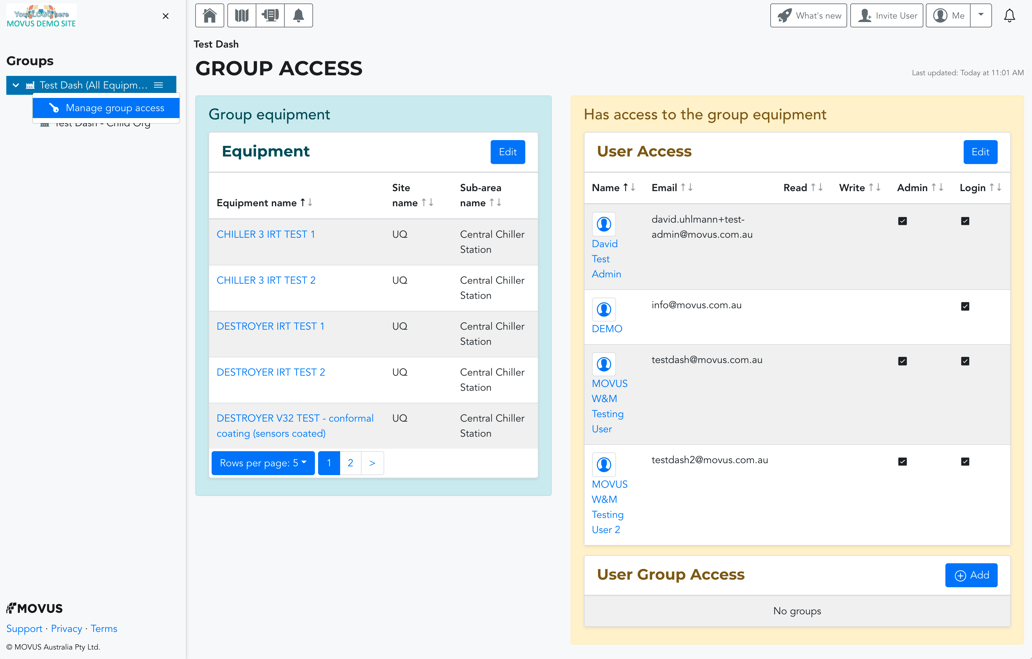
Task: Open the map view toolbar icon
Action: coord(242,15)
